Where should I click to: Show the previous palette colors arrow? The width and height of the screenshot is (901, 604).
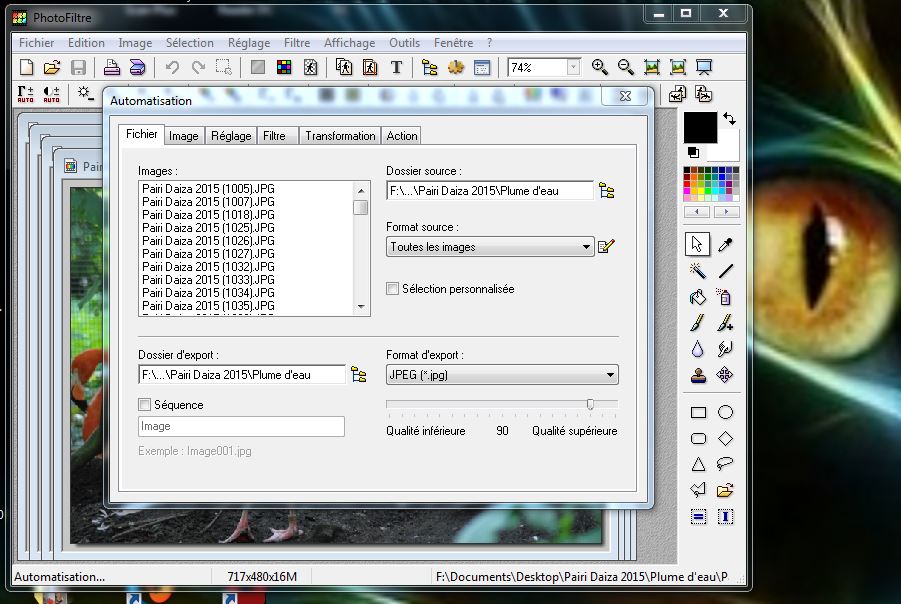[697, 211]
